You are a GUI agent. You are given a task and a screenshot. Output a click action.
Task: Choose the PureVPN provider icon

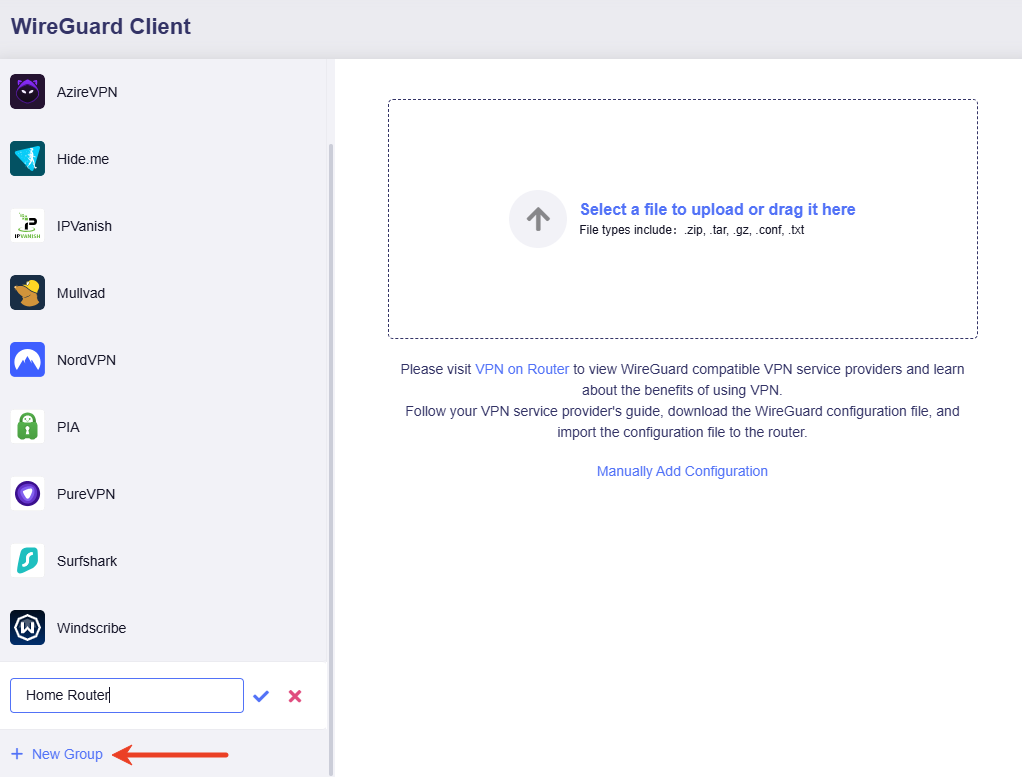point(27,493)
